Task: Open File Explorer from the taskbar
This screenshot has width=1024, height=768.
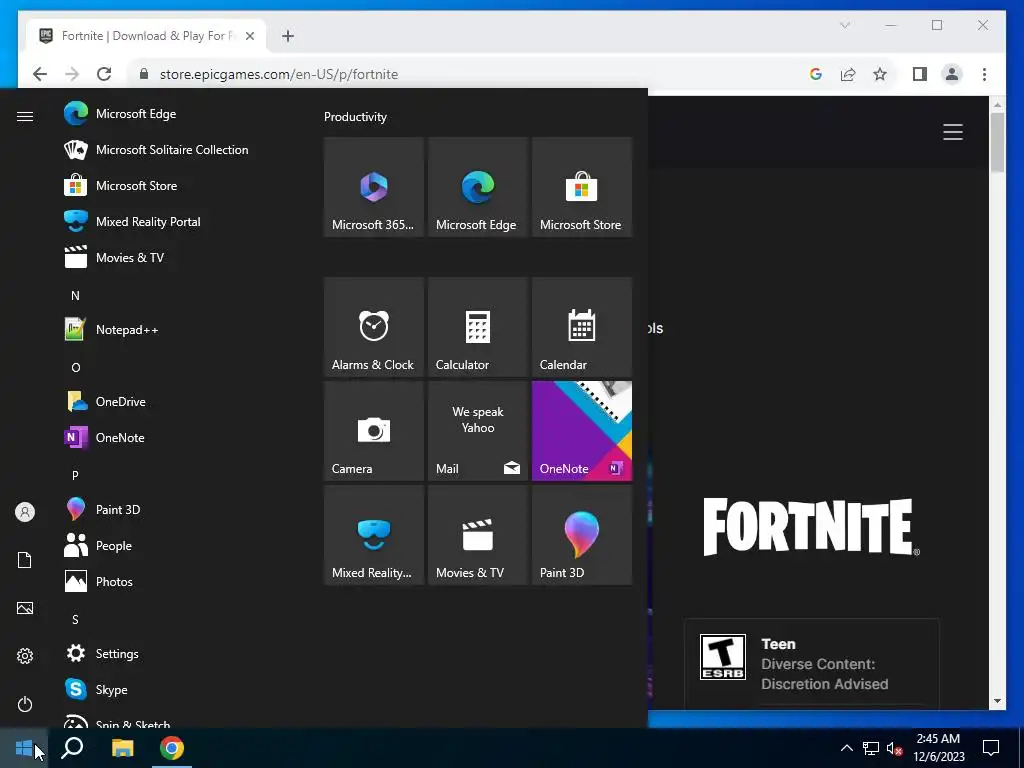Action: pos(122,748)
